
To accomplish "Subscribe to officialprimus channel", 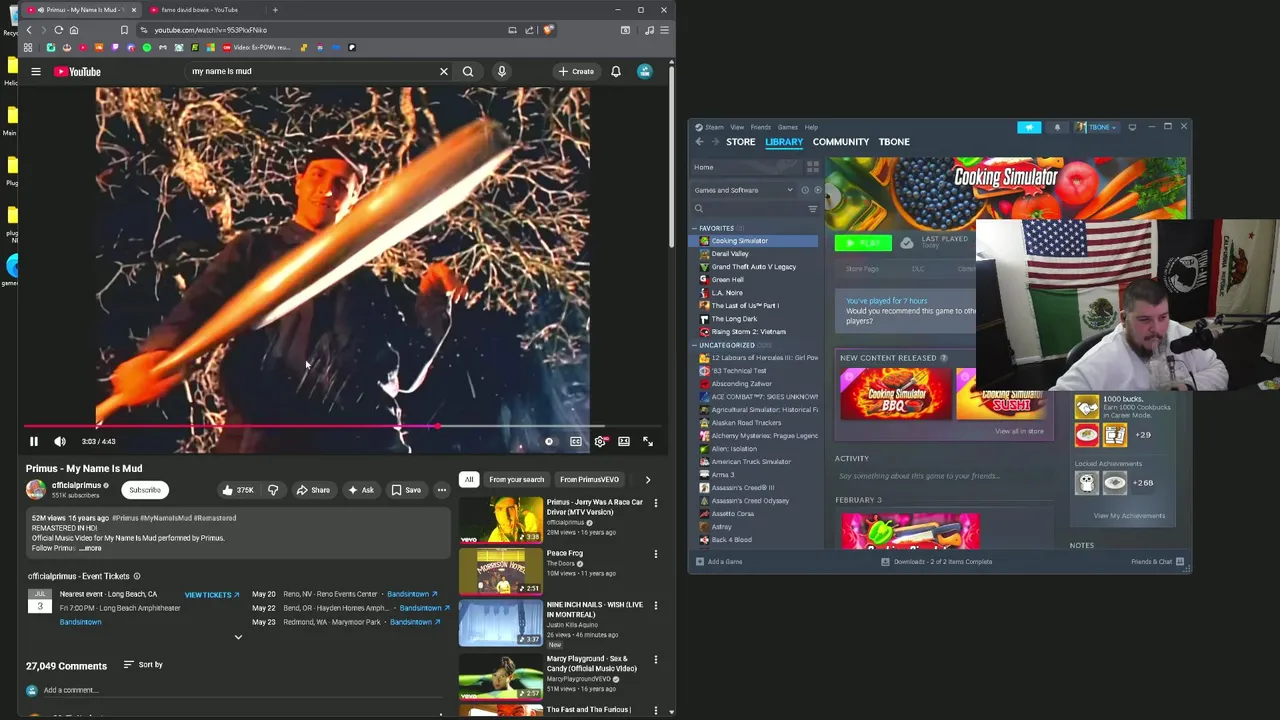I will [x=144, y=490].
